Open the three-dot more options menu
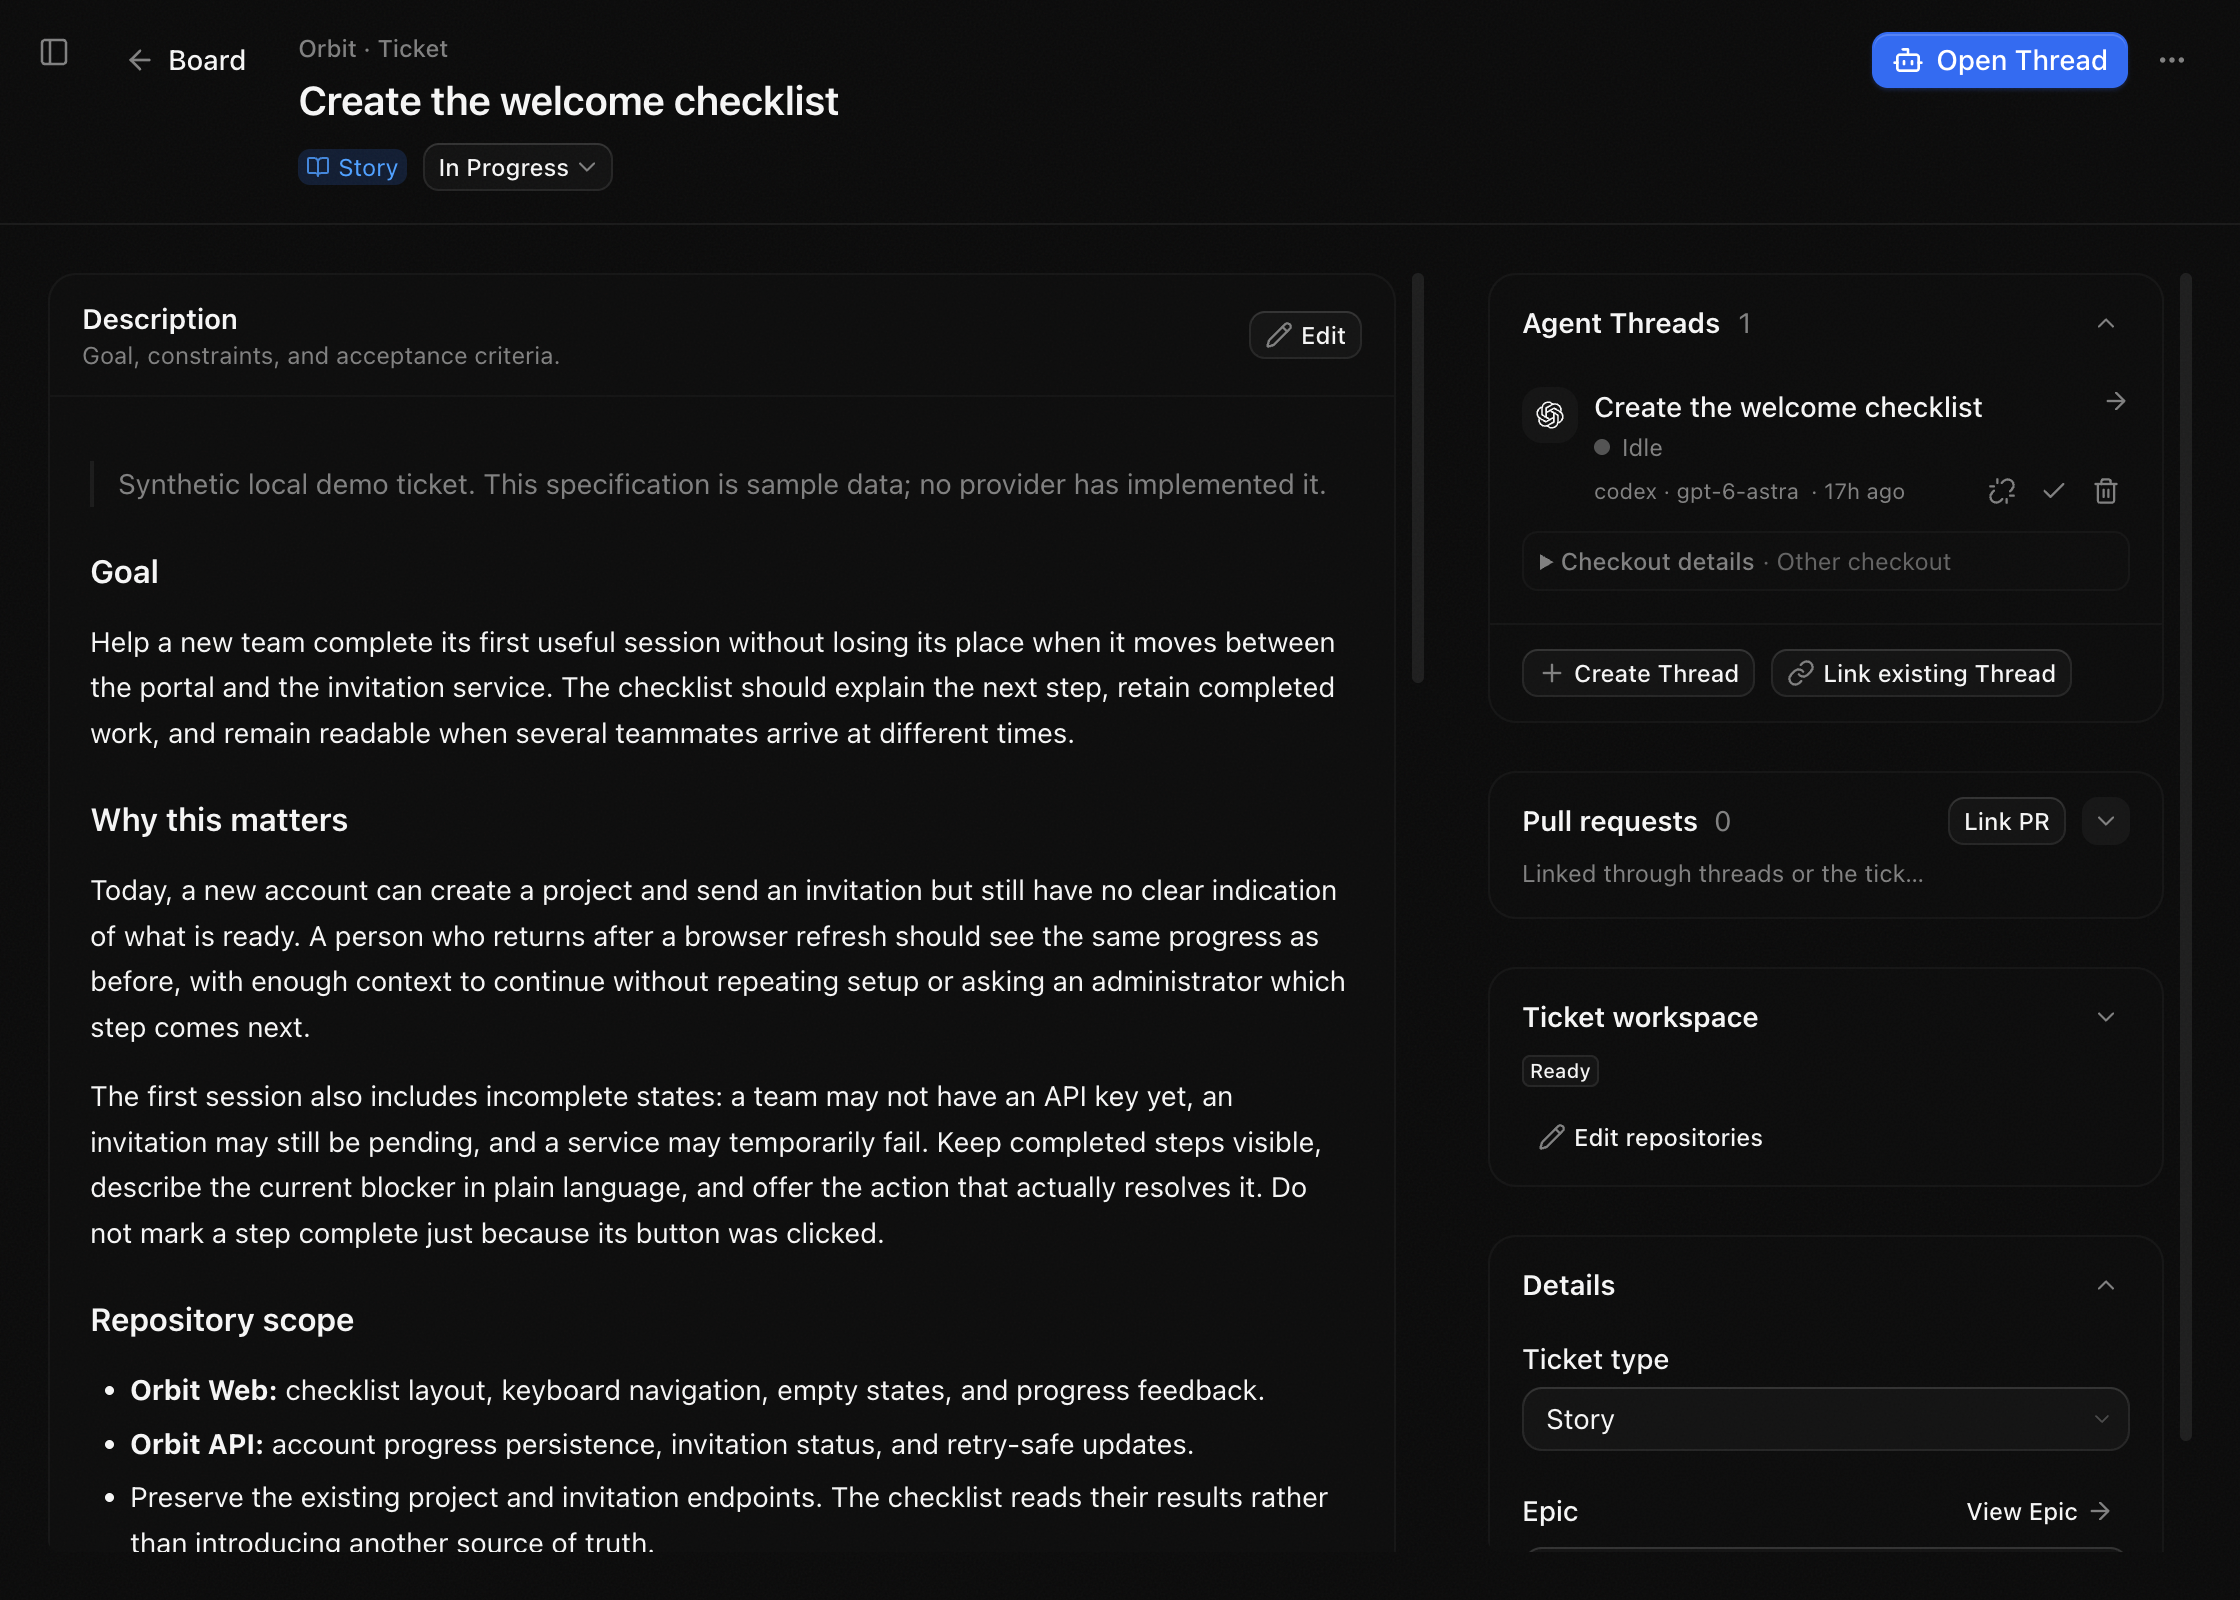This screenshot has height=1600, width=2240. click(x=2172, y=60)
